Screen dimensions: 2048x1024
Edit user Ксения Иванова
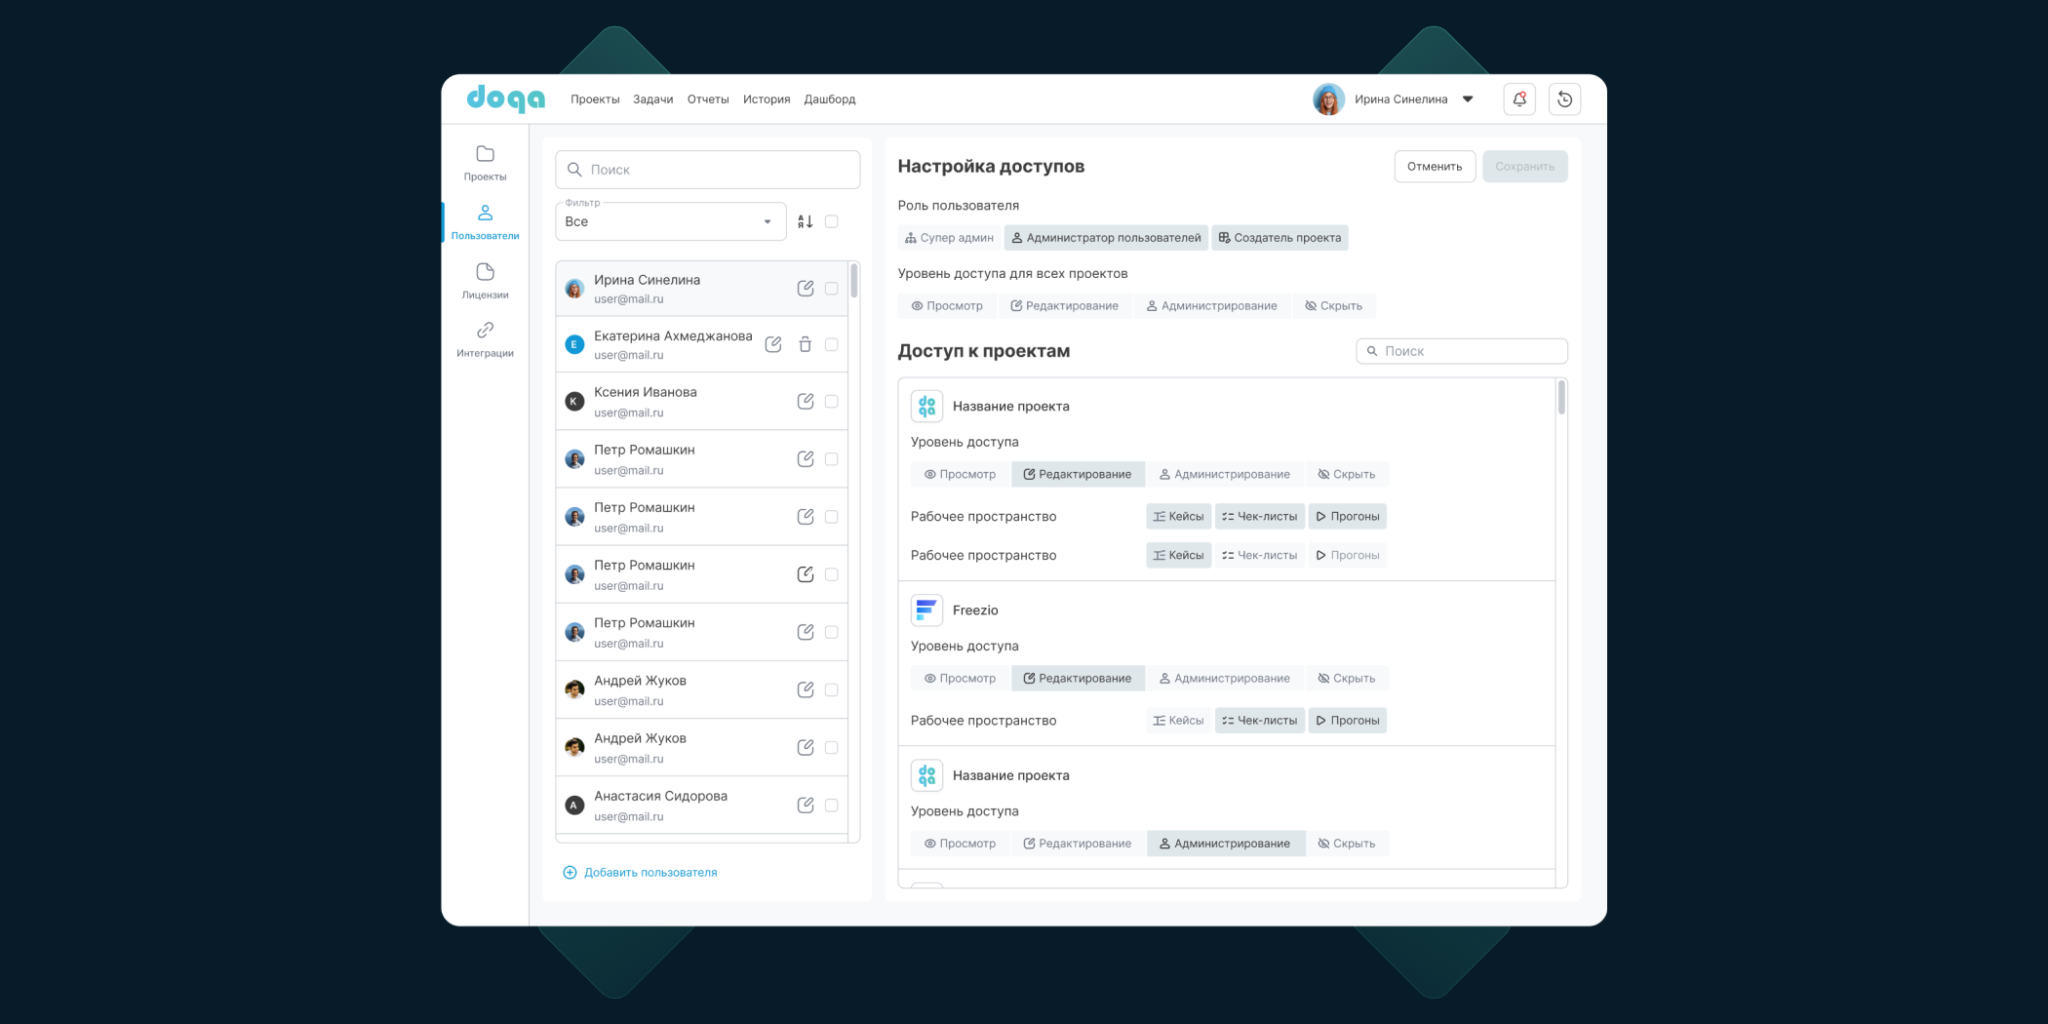[805, 401]
